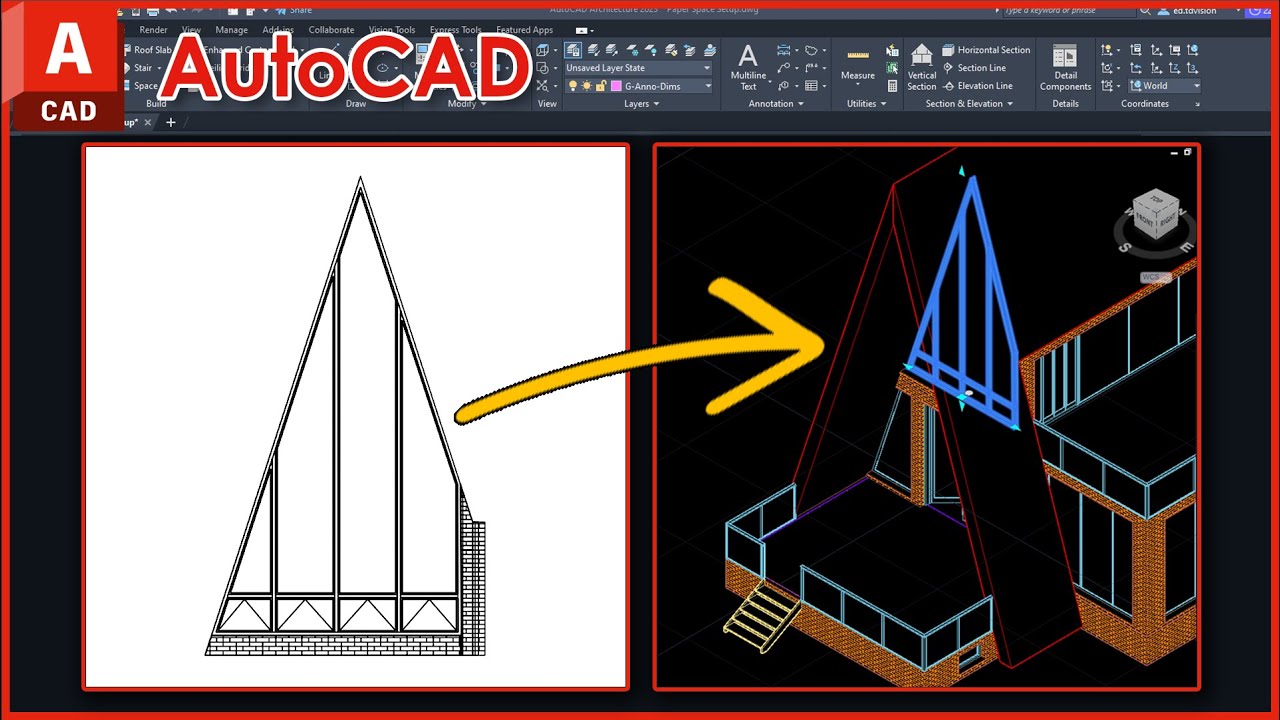Open the World coordinate system dropdown

[1164, 86]
